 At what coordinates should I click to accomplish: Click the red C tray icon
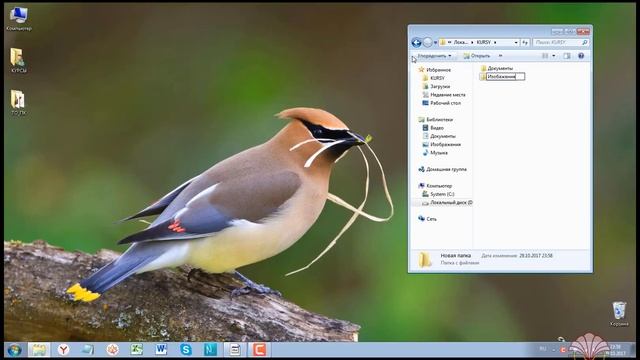(563, 350)
